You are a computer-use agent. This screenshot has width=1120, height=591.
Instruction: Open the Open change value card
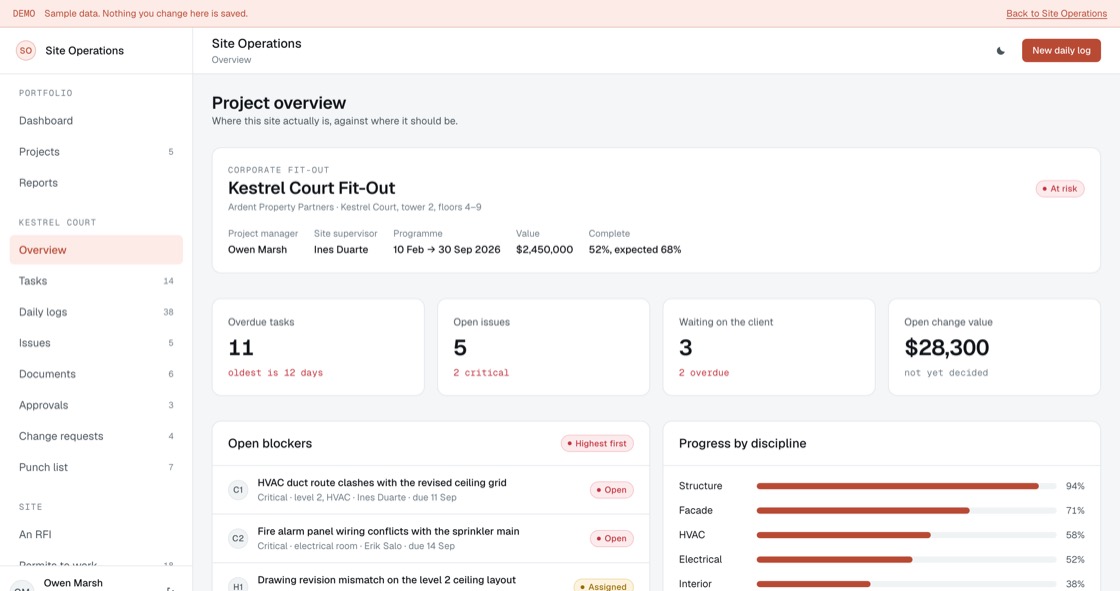point(994,347)
